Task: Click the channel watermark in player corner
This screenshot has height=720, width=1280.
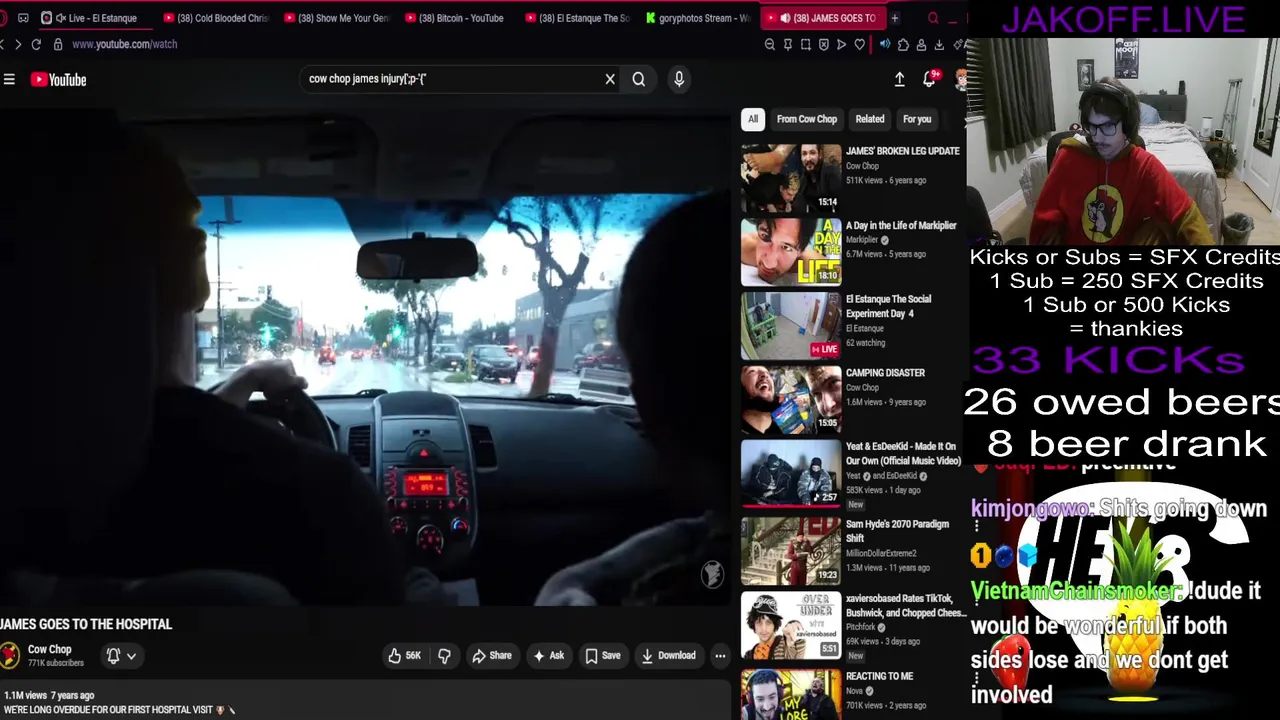Action: tap(711, 574)
